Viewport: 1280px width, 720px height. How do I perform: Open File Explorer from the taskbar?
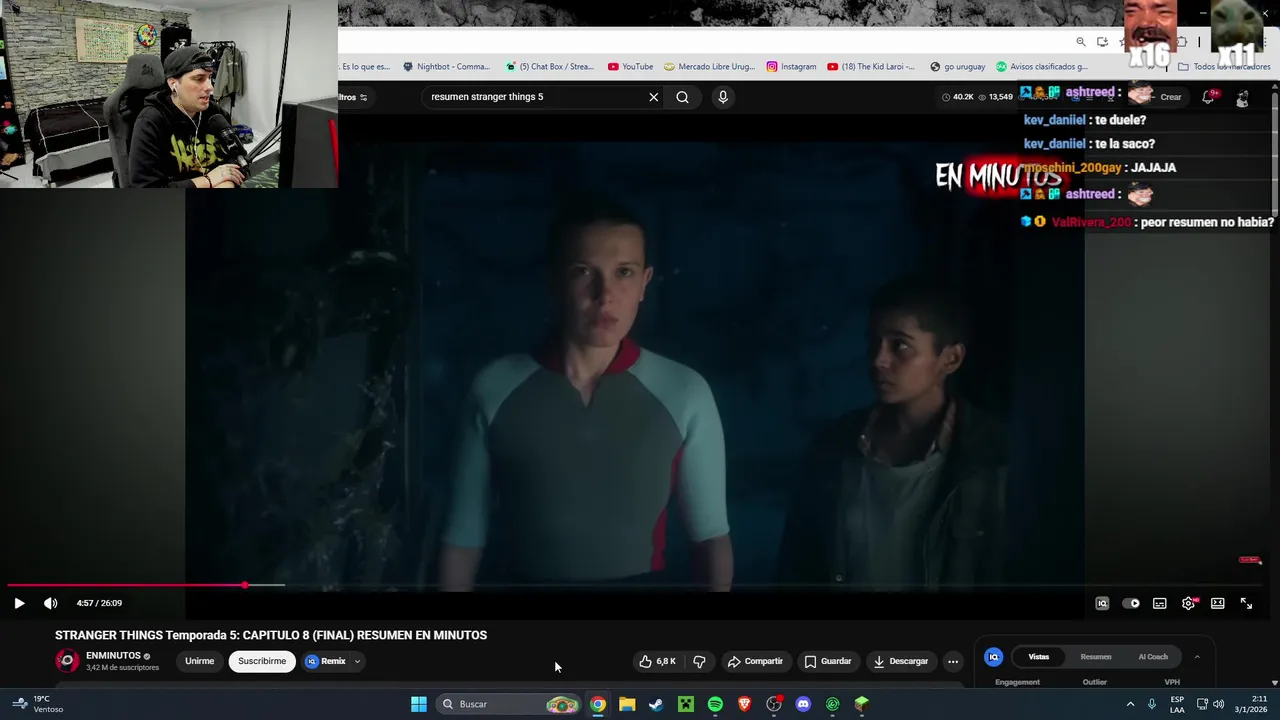pos(627,704)
